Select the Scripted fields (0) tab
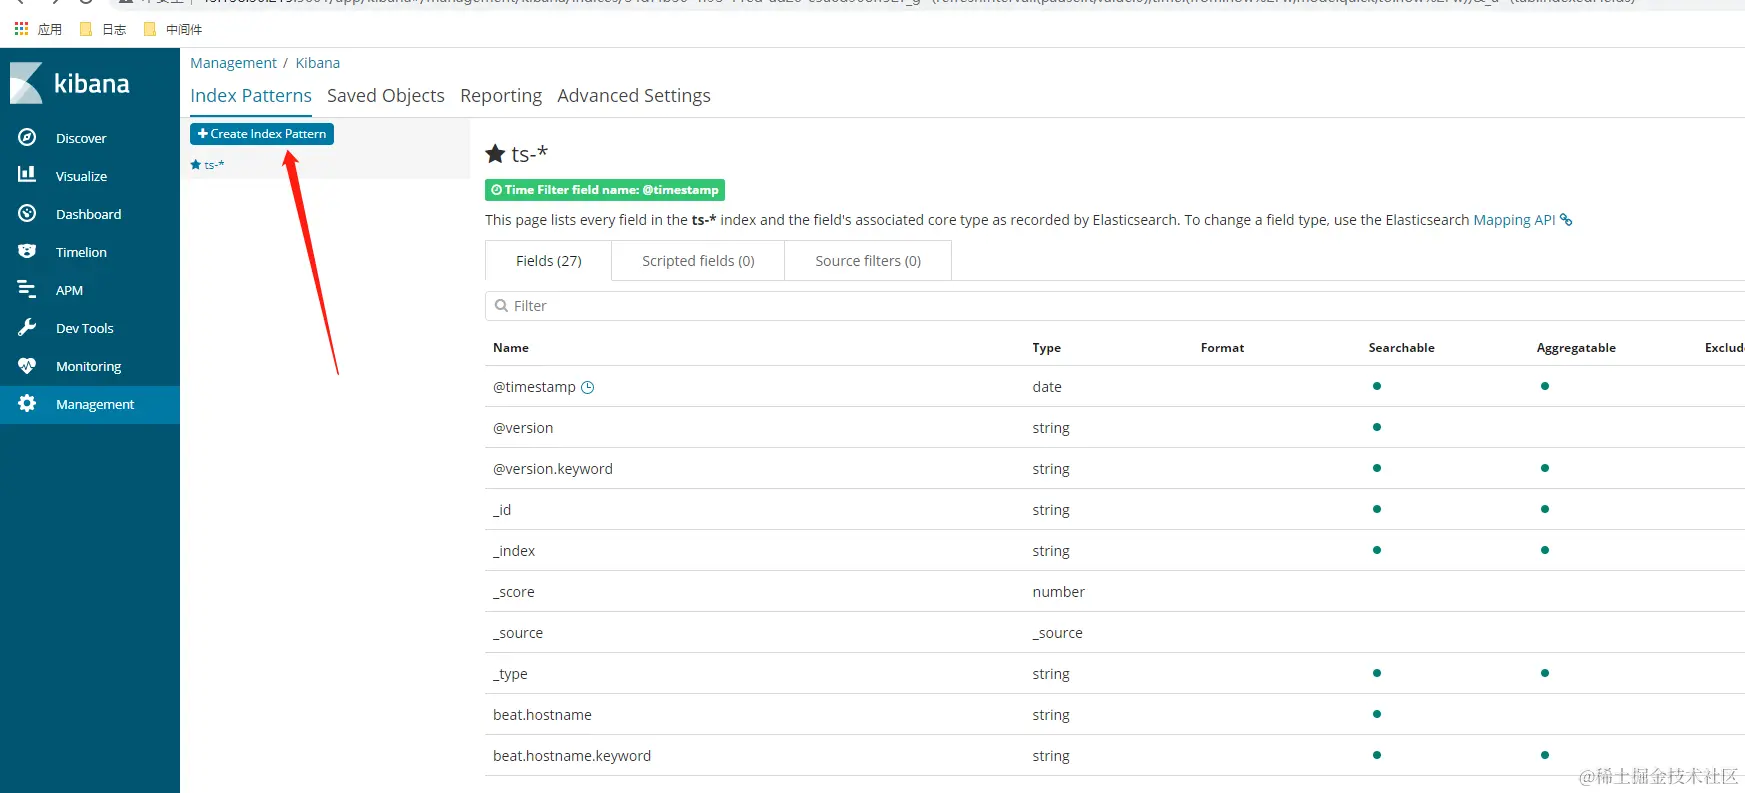The height and width of the screenshot is (793, 1745). click(698, 261)
